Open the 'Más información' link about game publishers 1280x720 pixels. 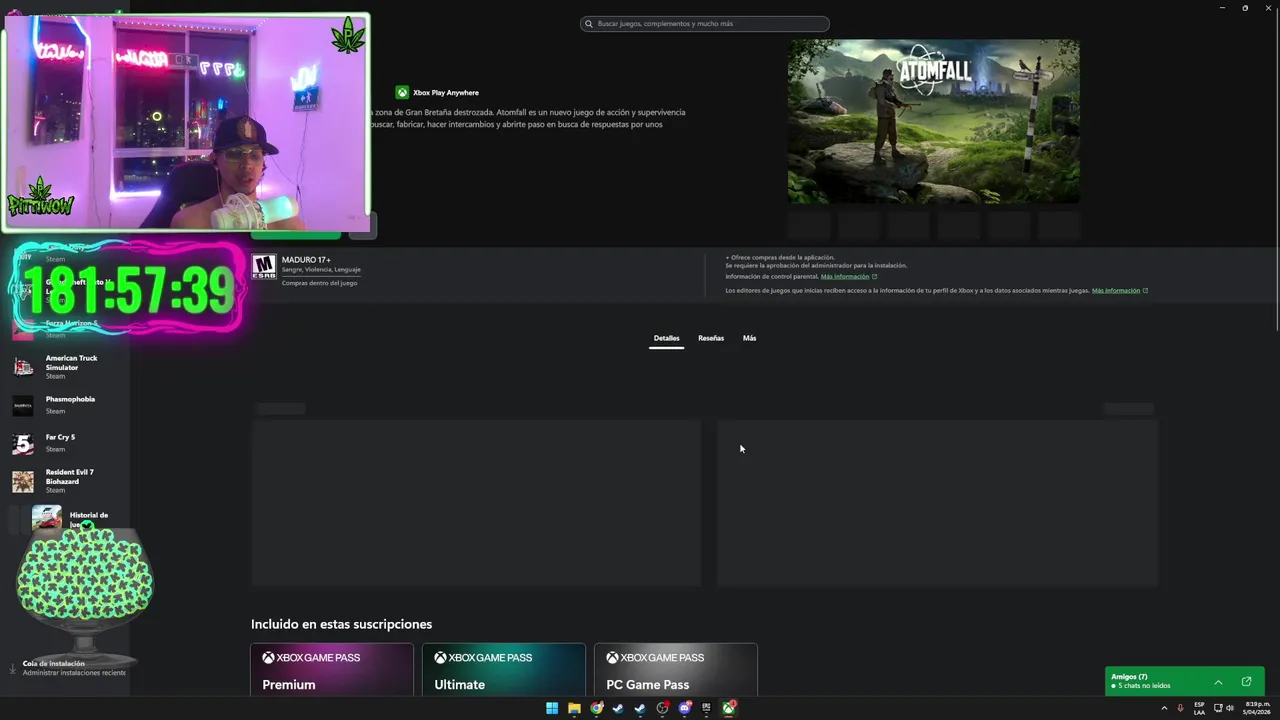click(1119, 291)
